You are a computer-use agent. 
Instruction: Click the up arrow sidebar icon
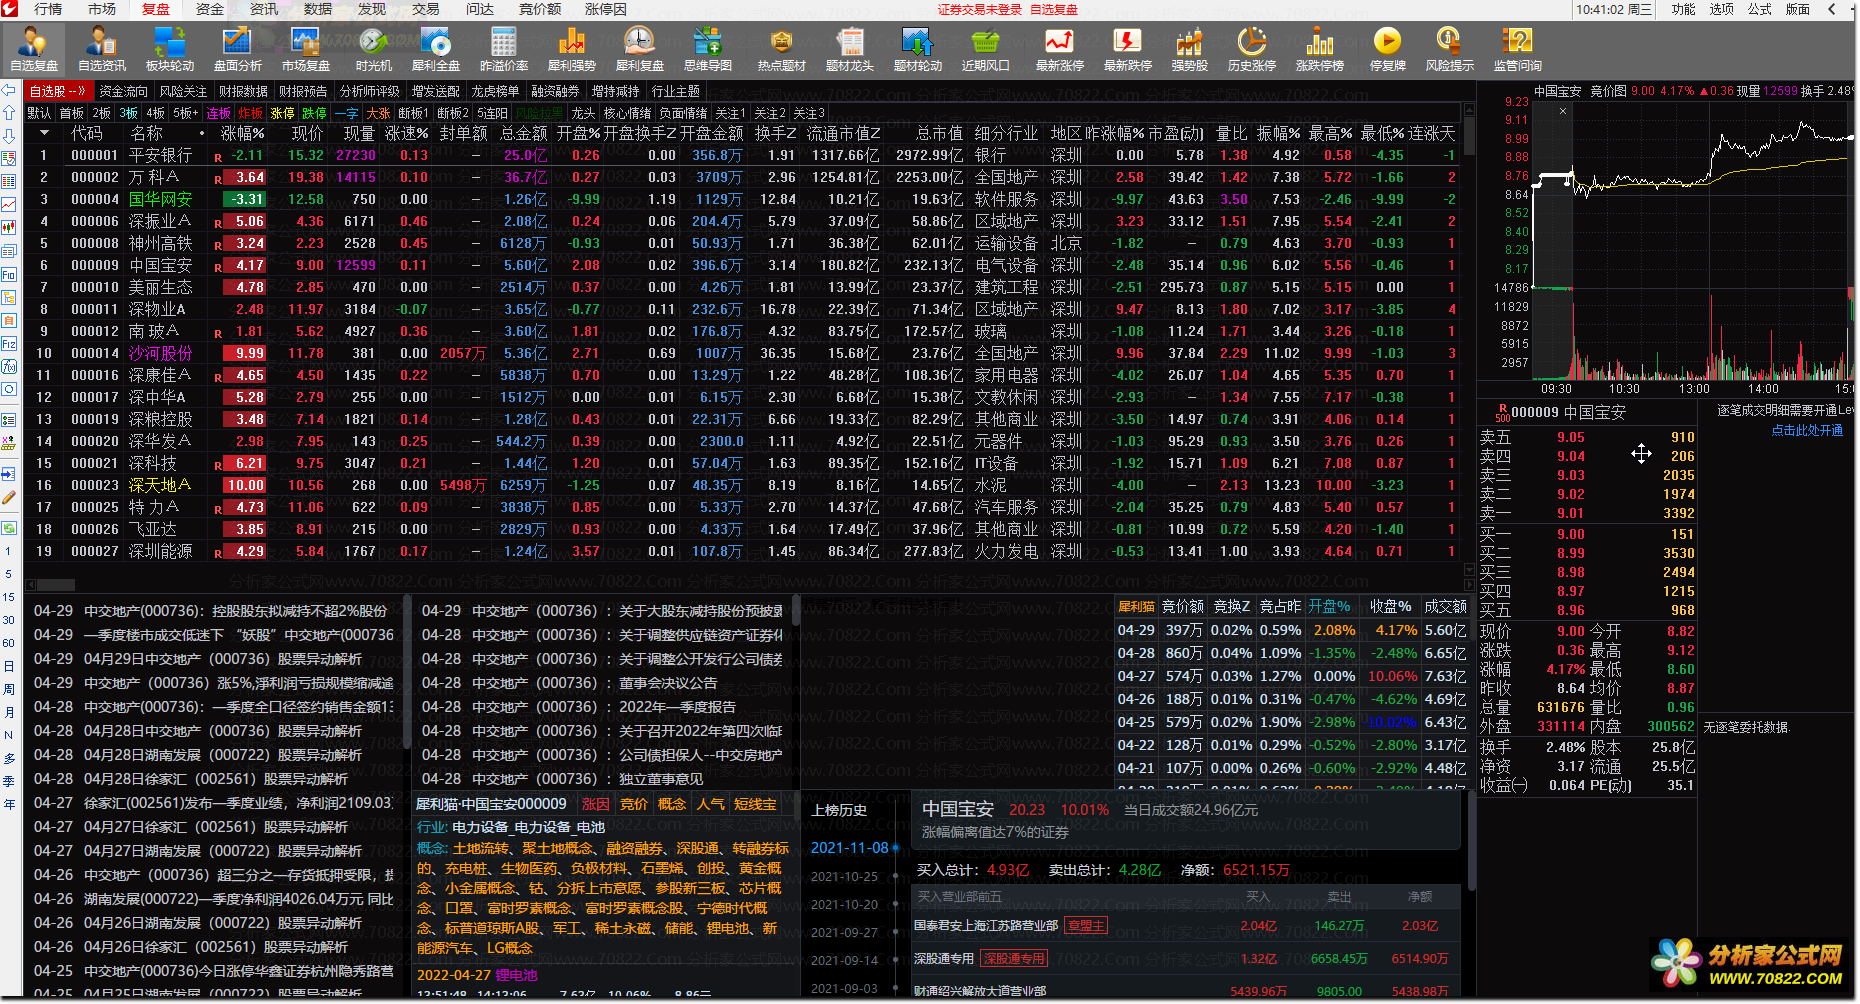pos(9,113)
